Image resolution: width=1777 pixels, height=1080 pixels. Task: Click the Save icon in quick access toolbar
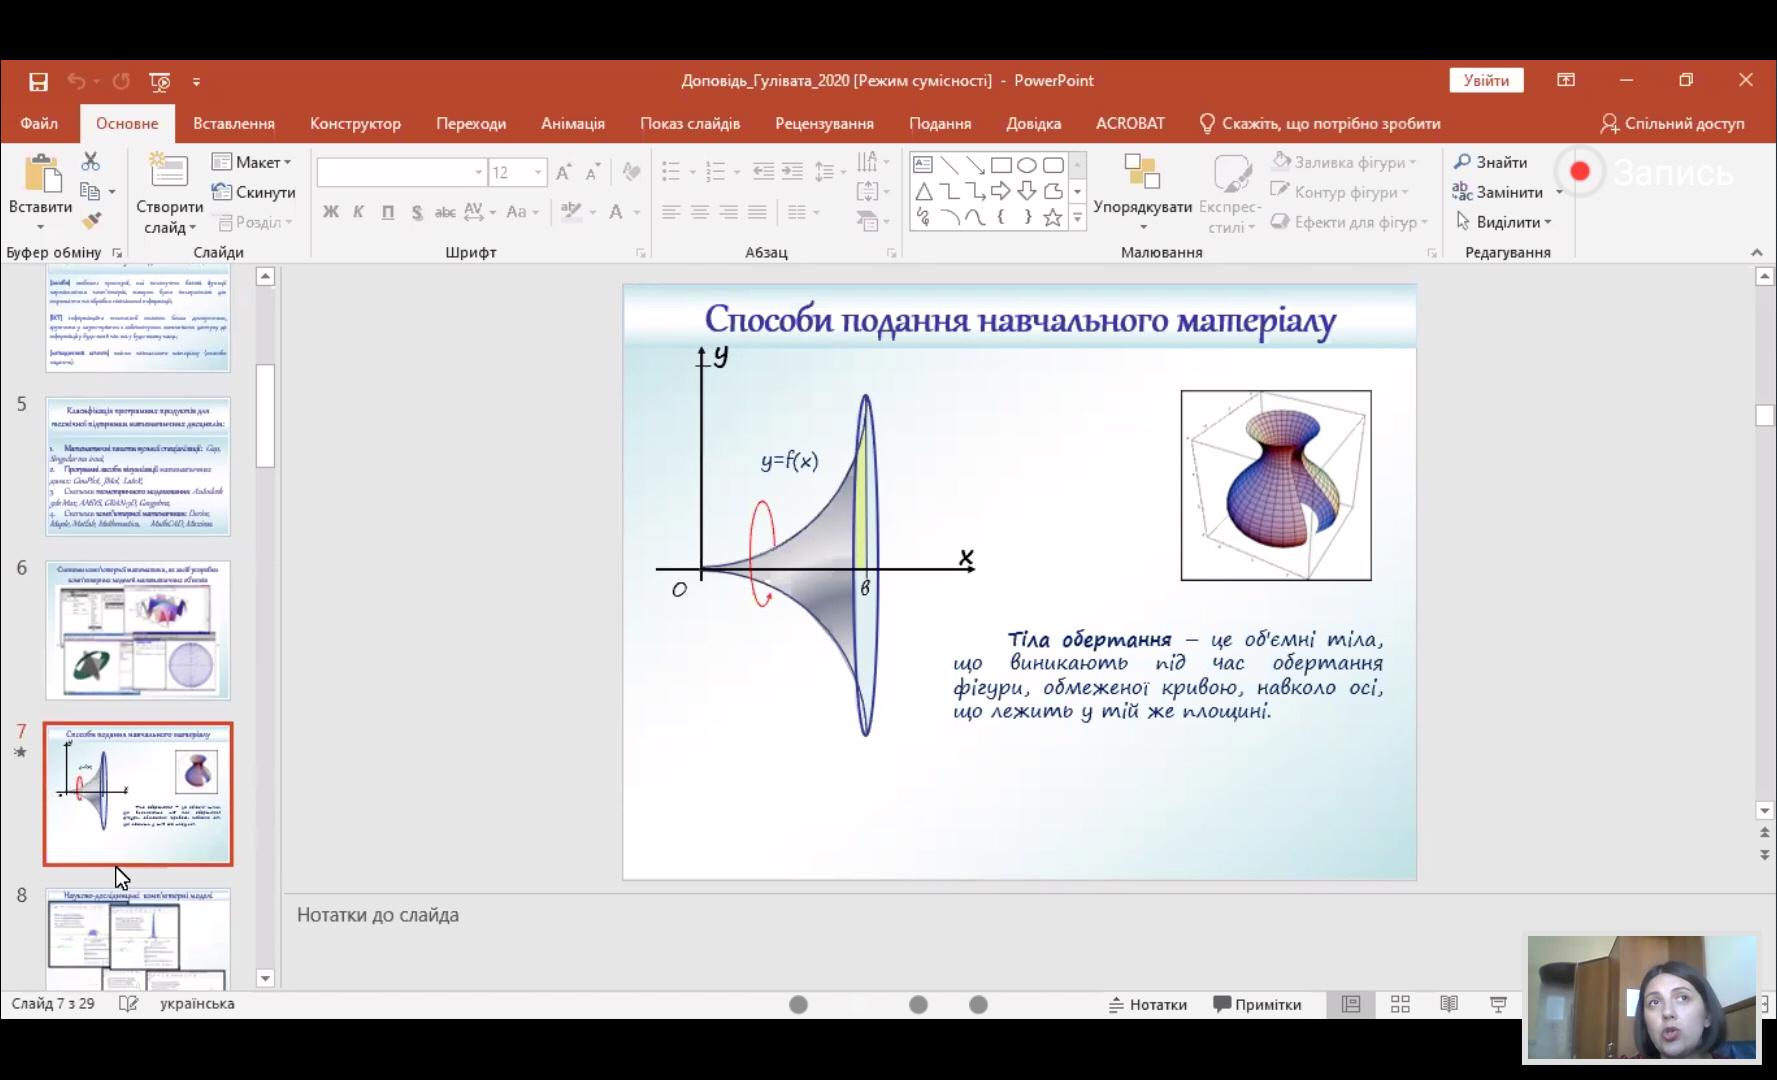[x=38, y=81]
